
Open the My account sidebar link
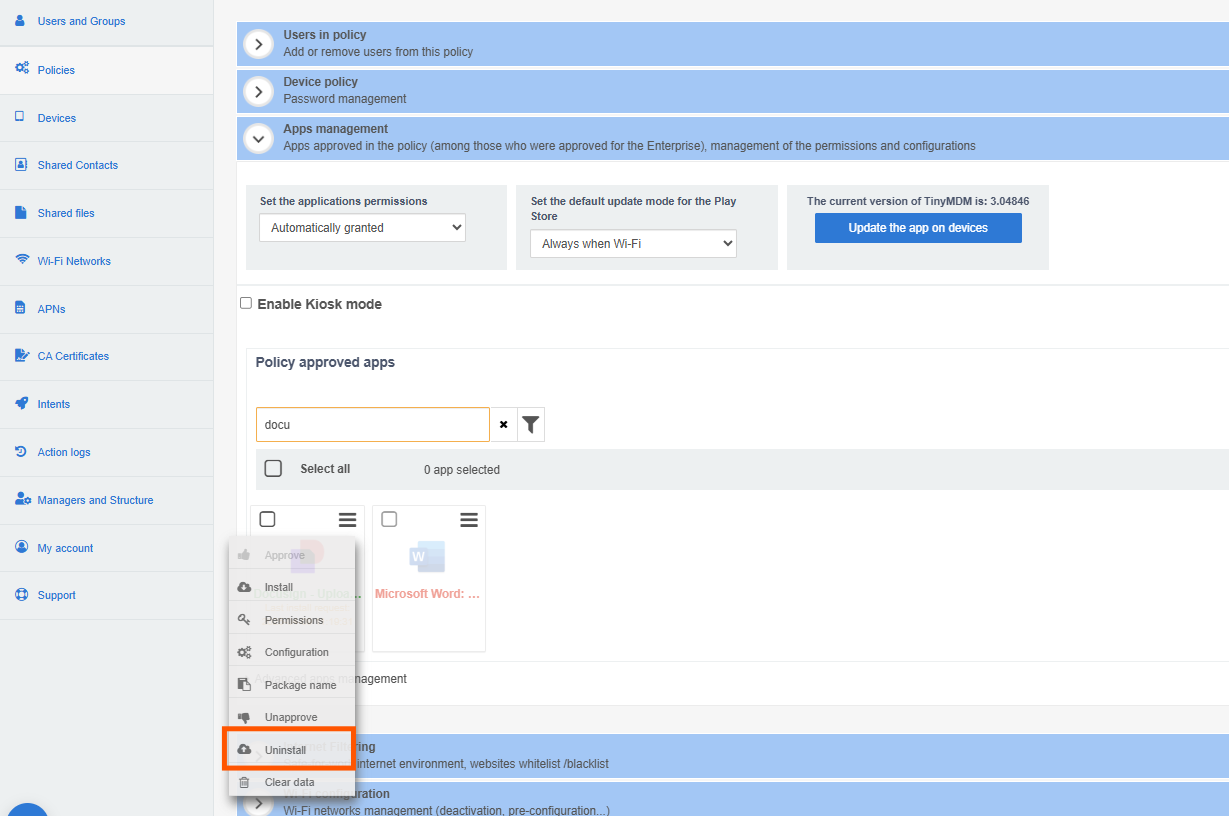65,548
